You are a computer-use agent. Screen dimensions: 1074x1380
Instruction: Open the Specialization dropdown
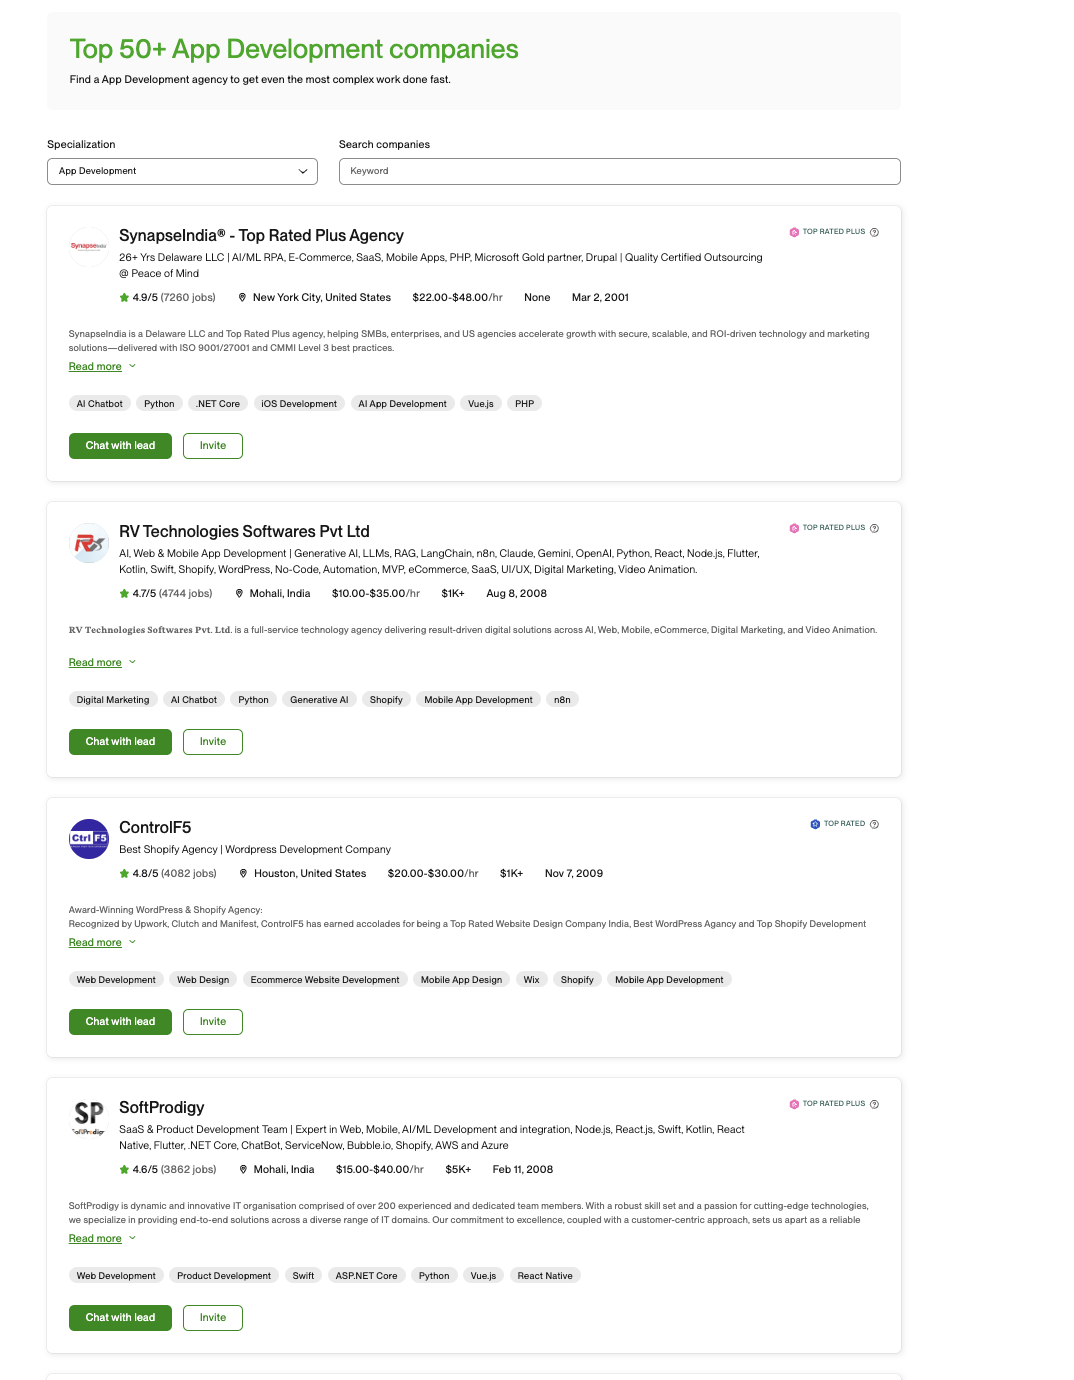click(182, 171)
